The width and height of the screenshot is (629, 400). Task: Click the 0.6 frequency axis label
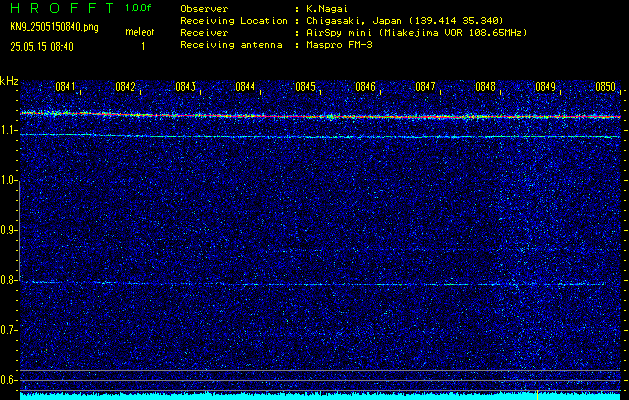coord(8,380)
